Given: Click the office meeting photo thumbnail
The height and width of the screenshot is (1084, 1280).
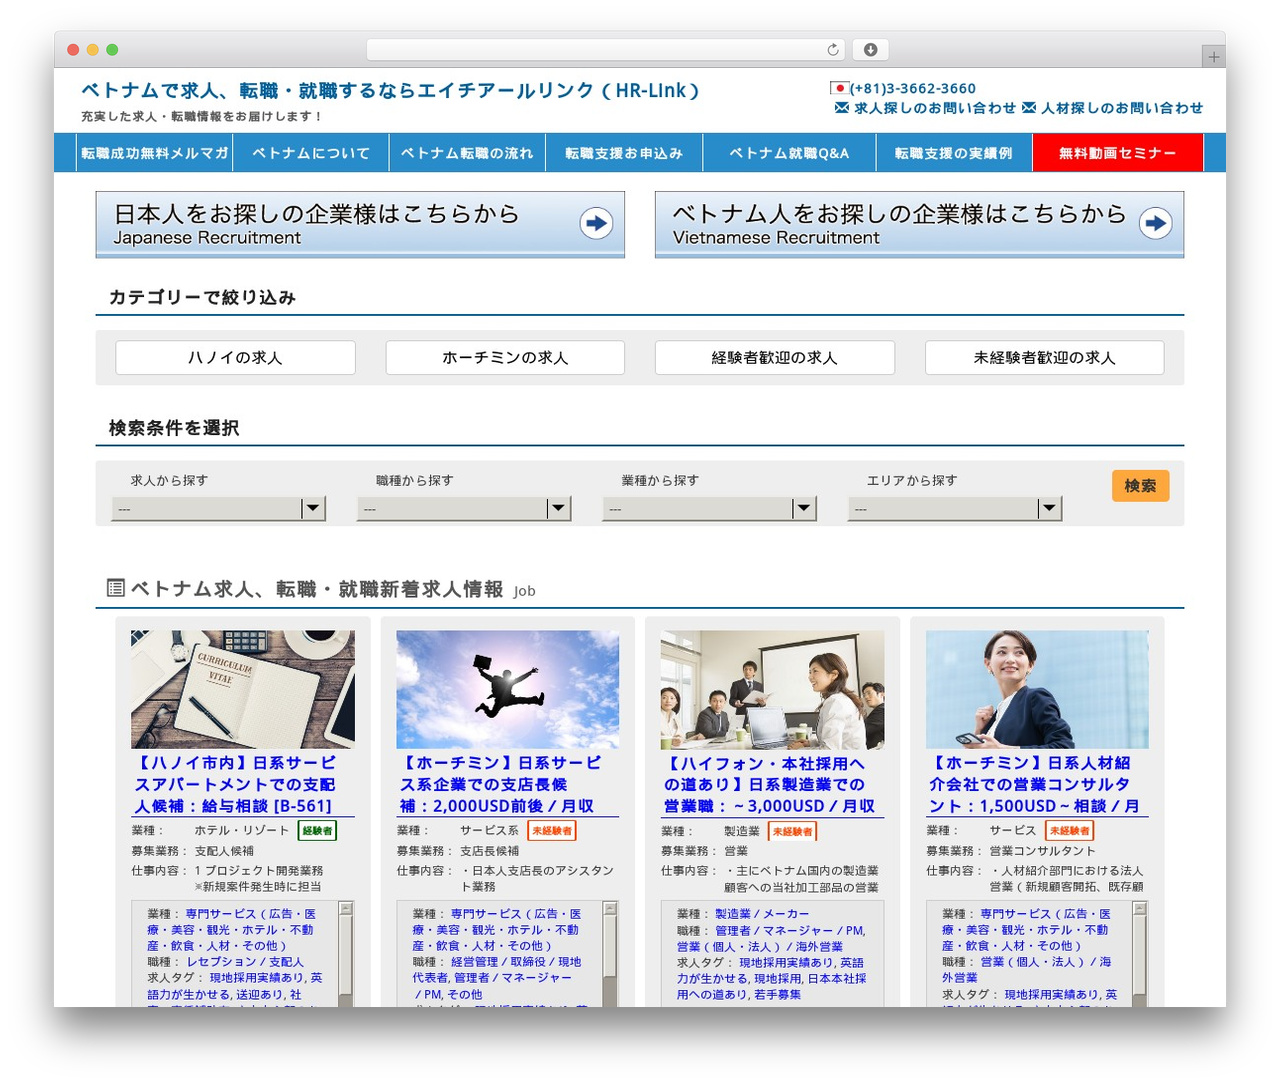Looking at the screenshot, I should [773, 689].
